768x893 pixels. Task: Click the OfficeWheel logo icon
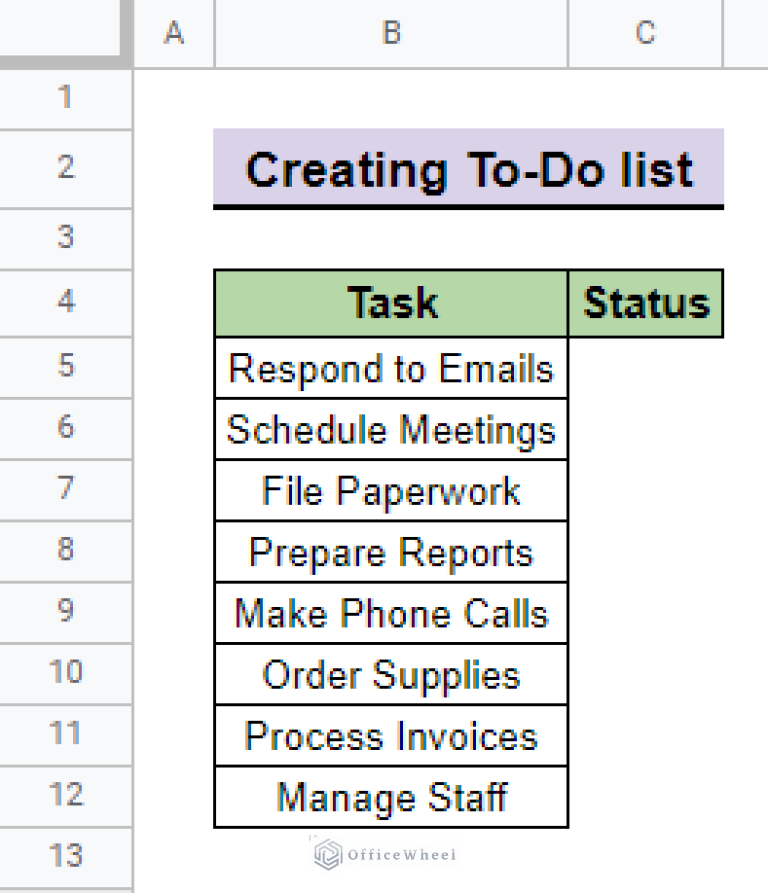pos(324,854)
